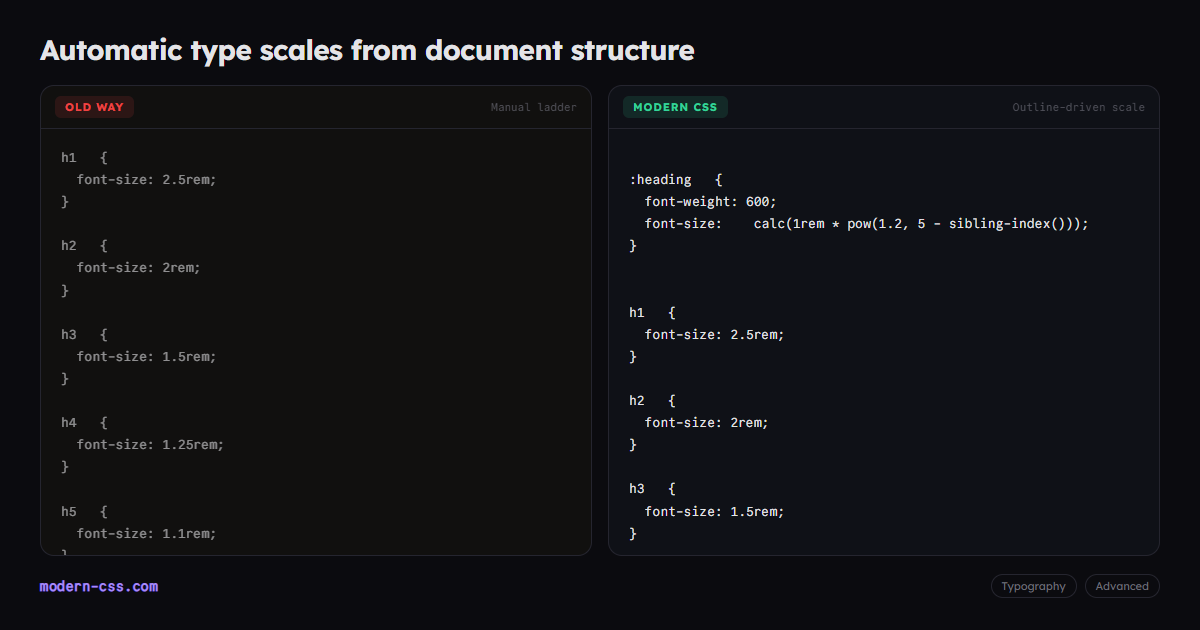Click 'font-size: 2rem;' in Old Way panel

138,268
